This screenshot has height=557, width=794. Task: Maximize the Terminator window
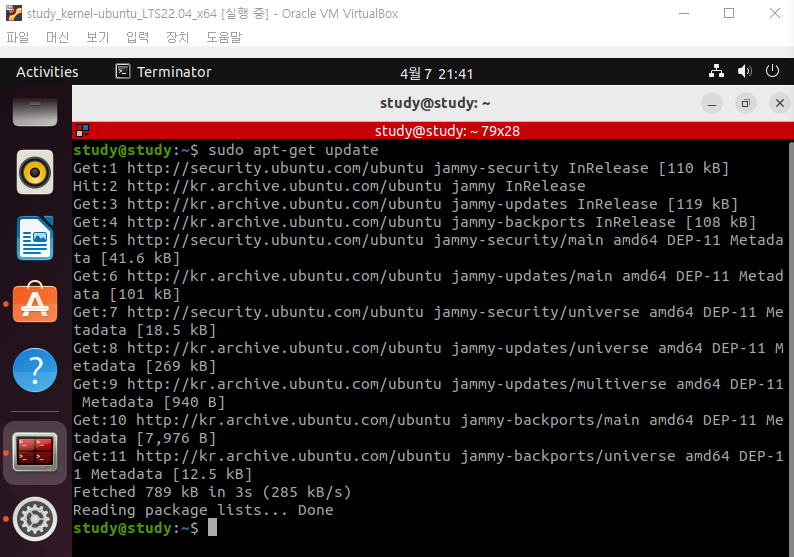tap(745, 103)
